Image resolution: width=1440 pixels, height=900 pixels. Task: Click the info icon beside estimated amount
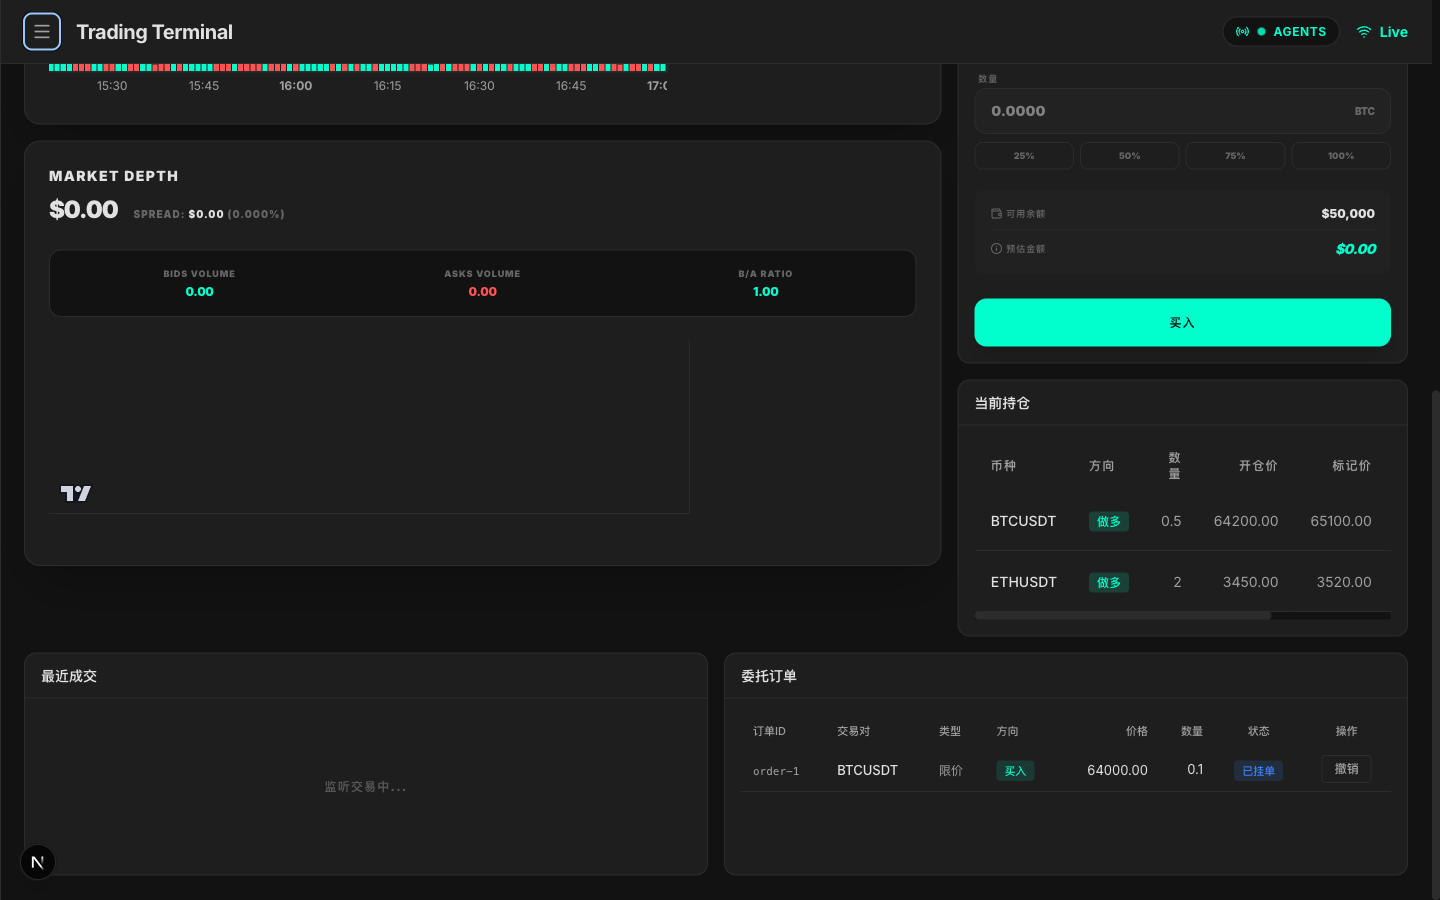point(996,249)
